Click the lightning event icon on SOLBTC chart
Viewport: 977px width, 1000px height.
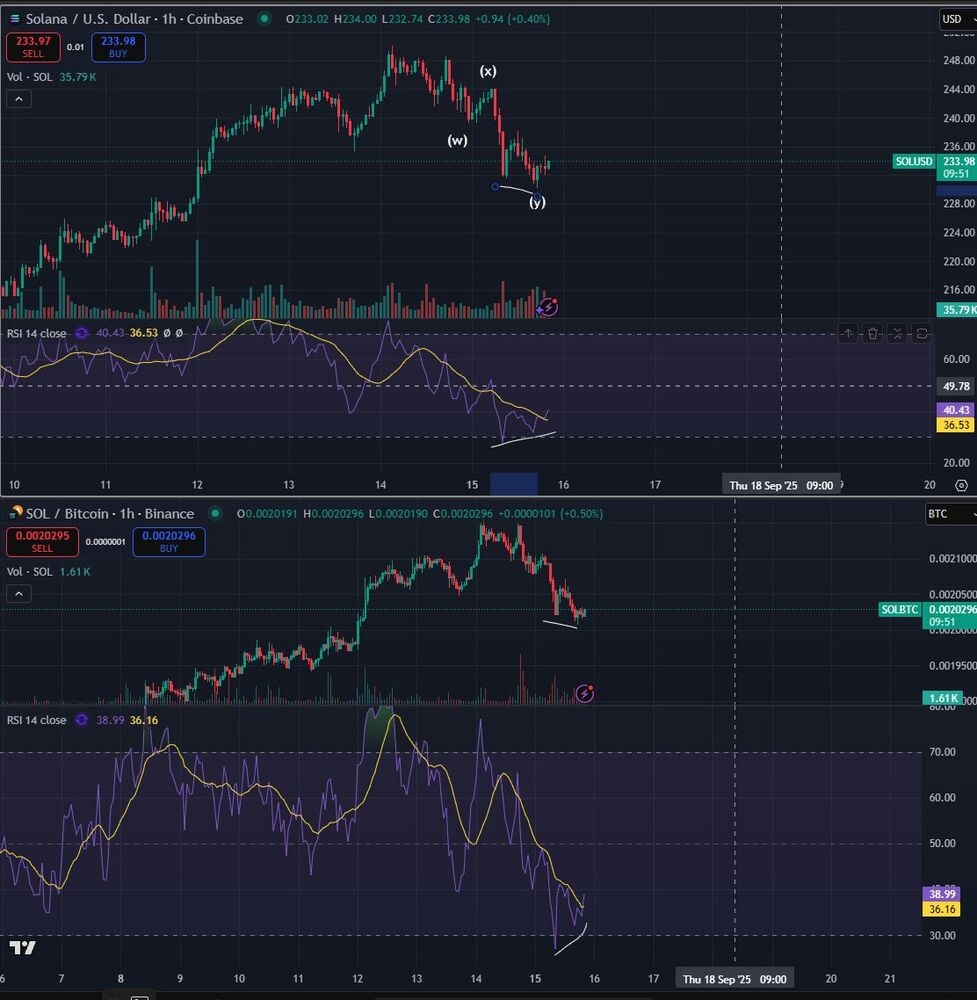[x=585, y=693]
